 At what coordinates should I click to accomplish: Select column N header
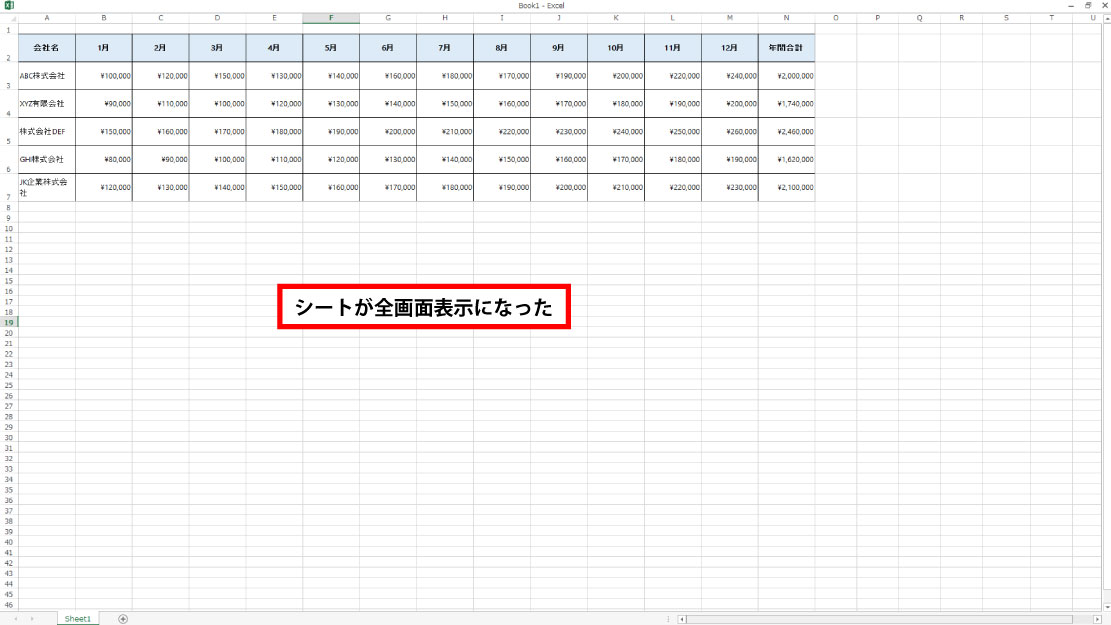(x=786, y=18)
